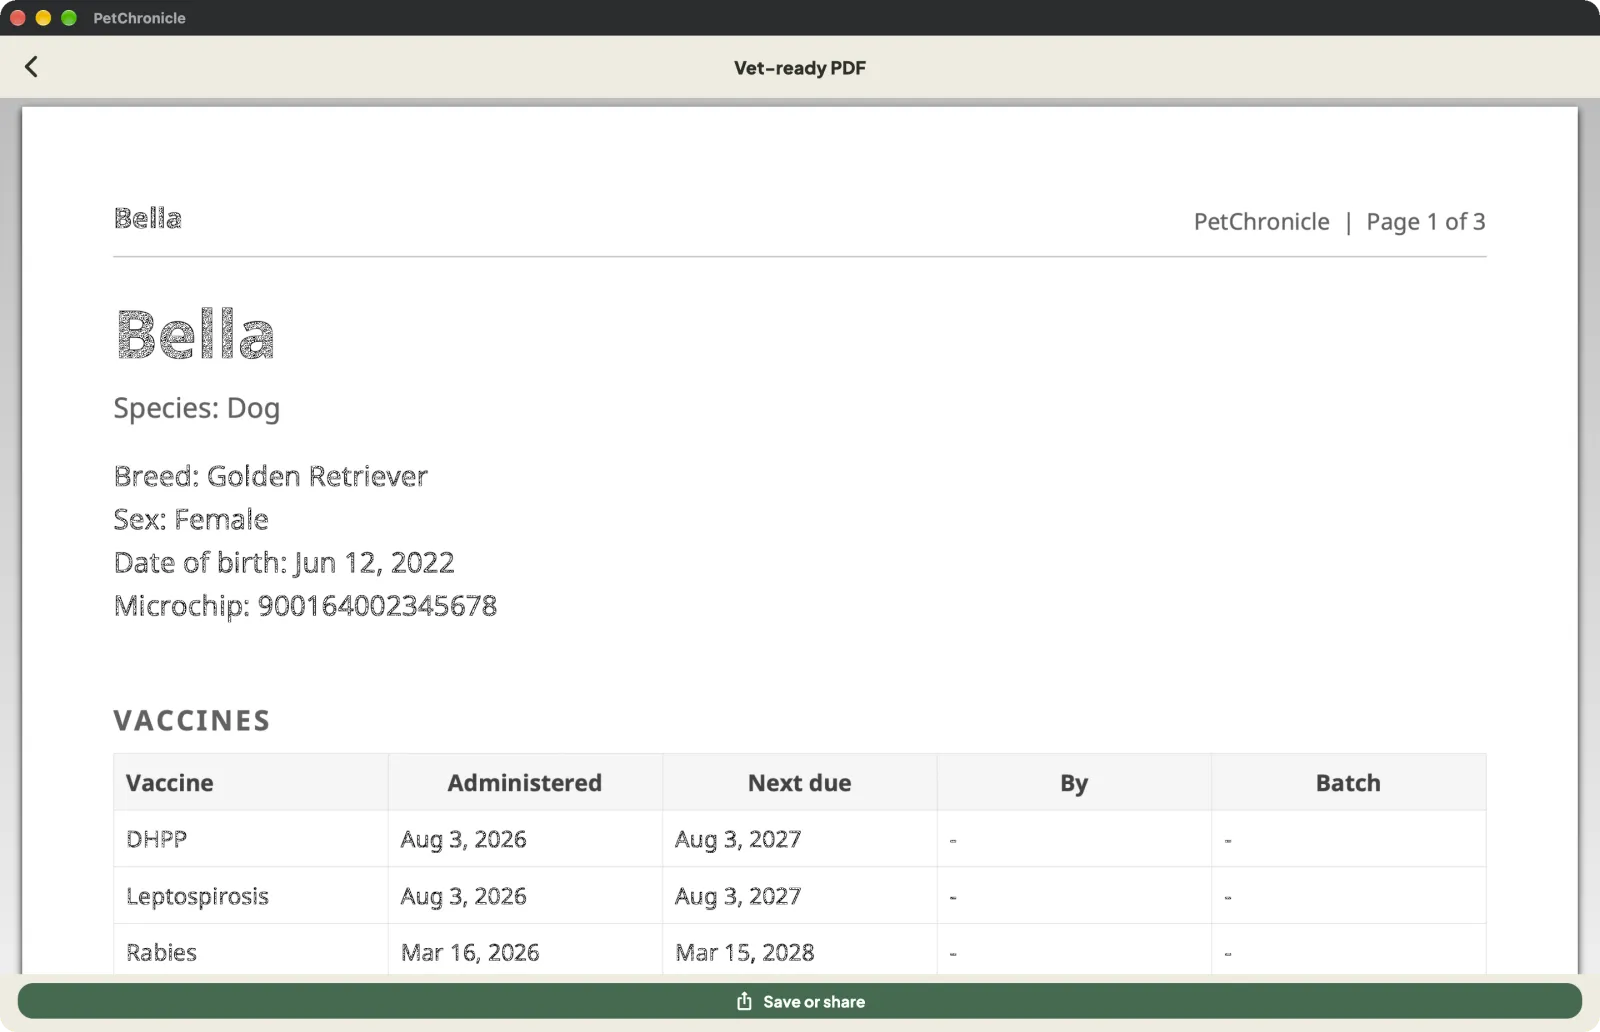Click the Save or share button
This screenshot has width=1600, height=1032.
800,1001
